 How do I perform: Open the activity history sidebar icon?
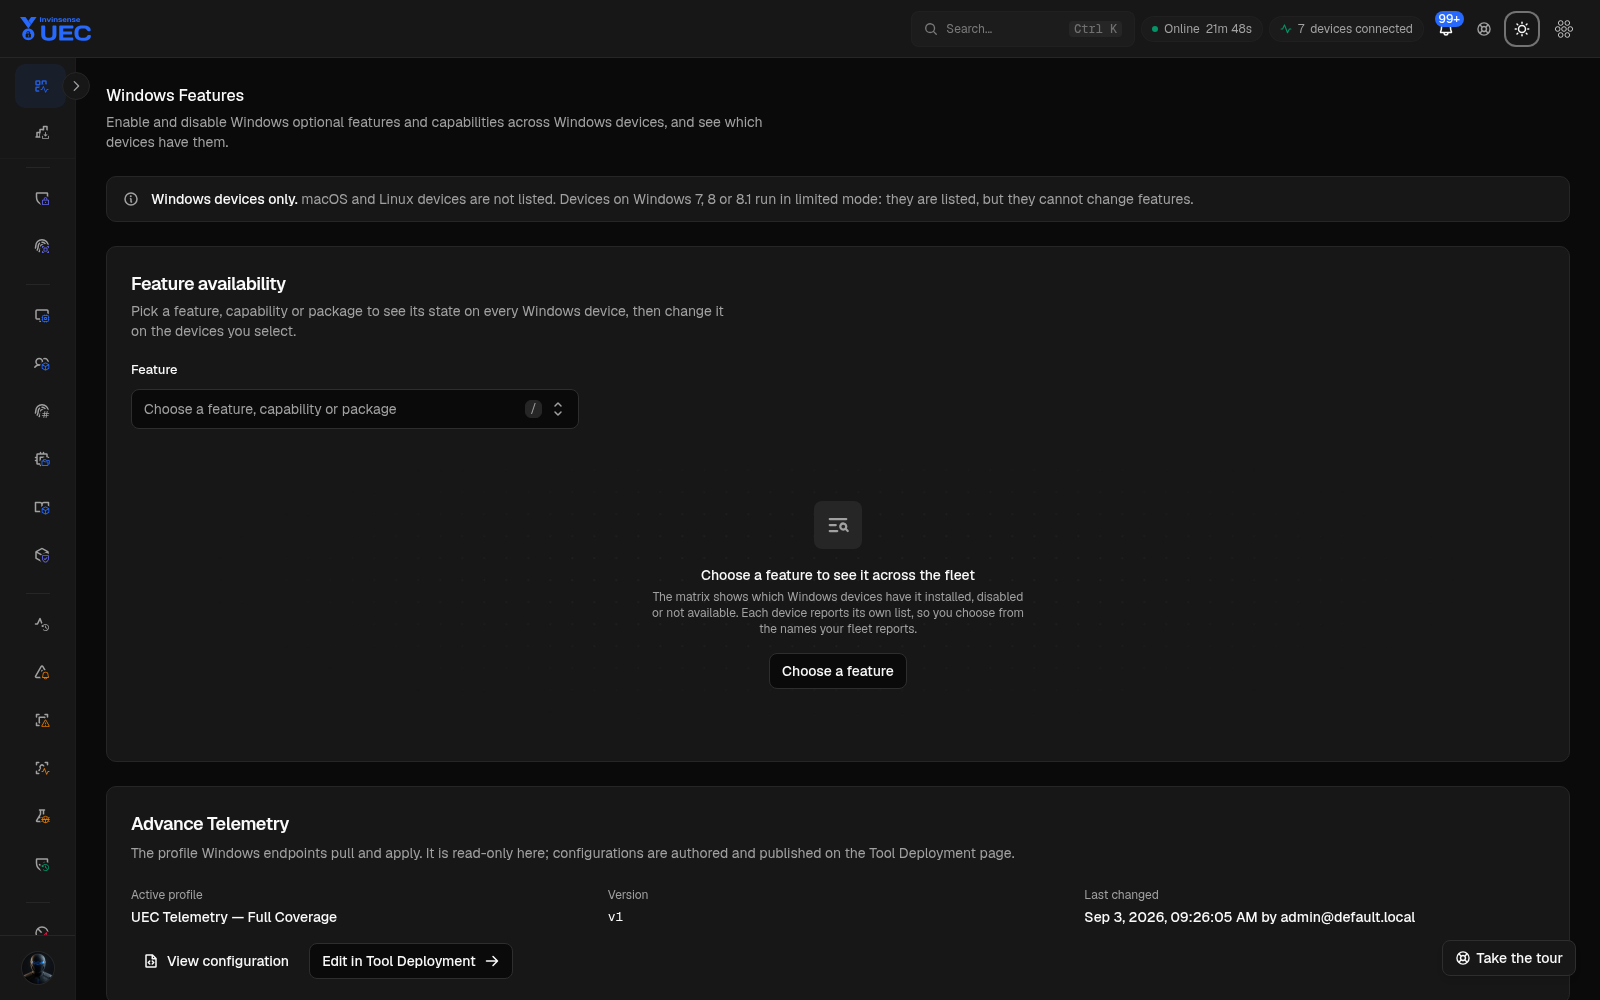point(41,624)
